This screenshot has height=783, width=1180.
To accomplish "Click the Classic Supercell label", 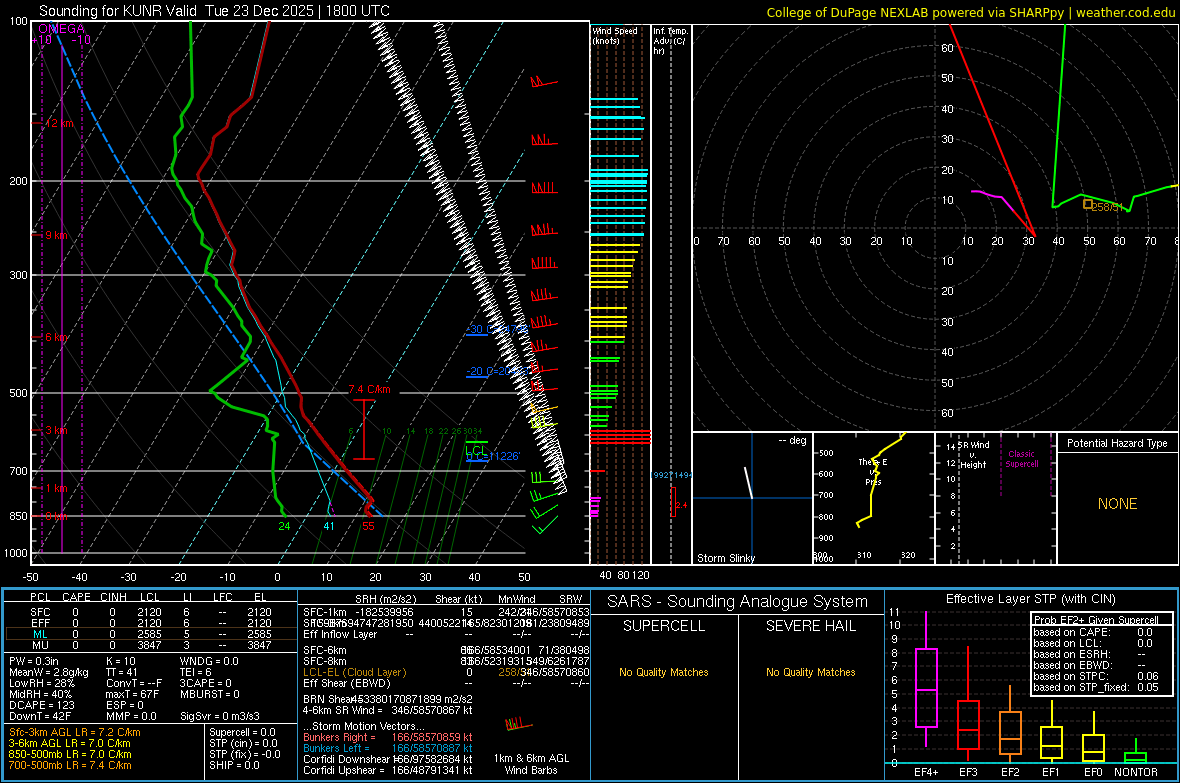I will tap(1022, 459).
